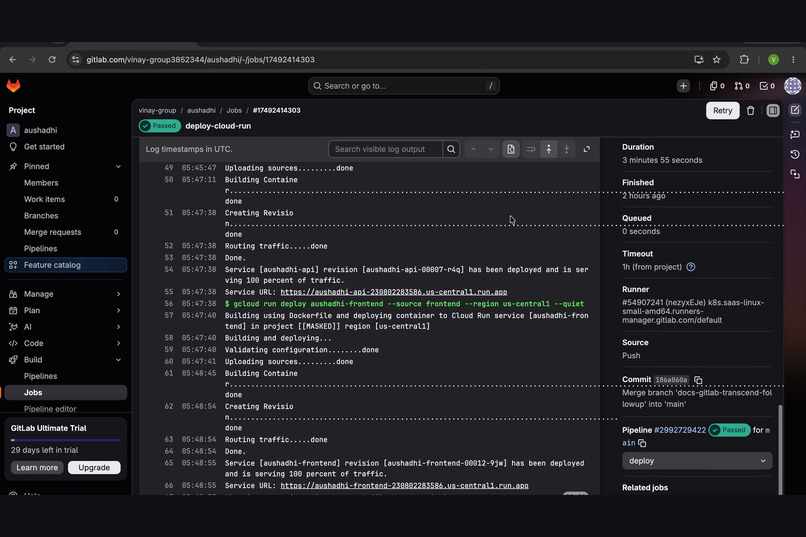
Task: Open Branches in sidebar
Action: click(x=65, y=215)
